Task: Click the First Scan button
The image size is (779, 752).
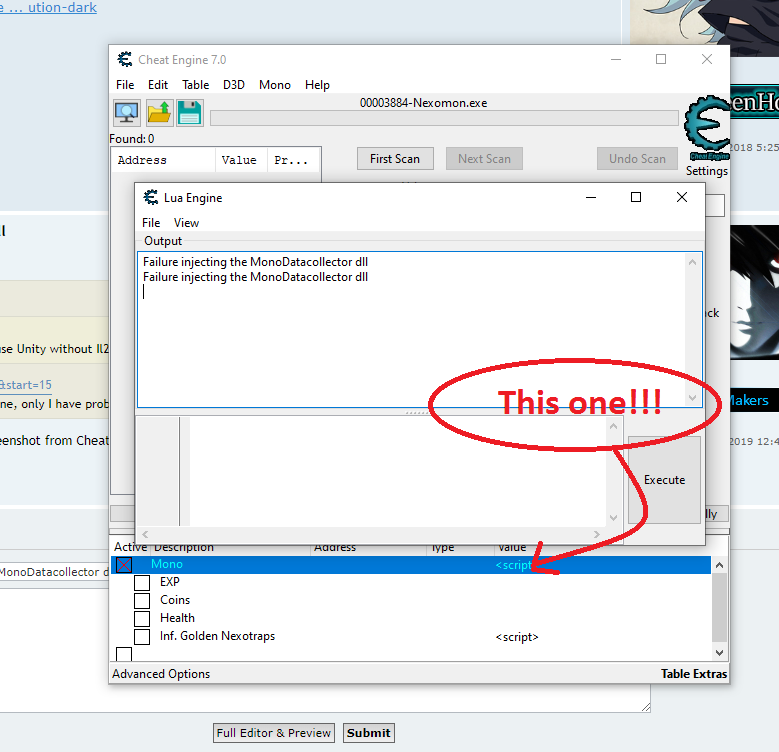Action: click(395, 158)
